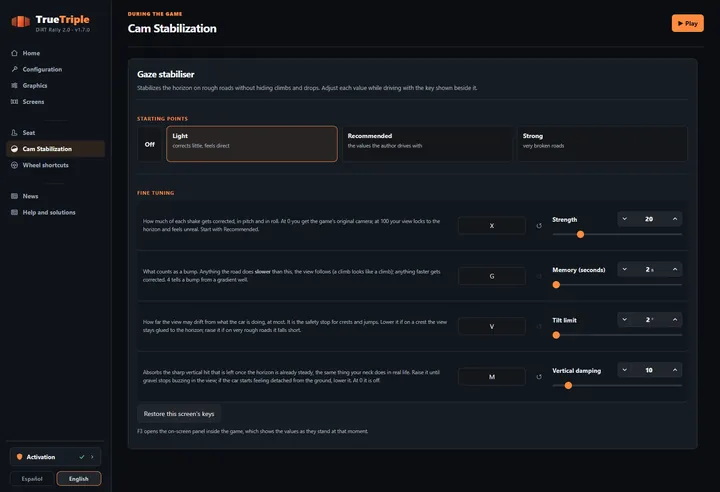Click the Memory (seconds) slider handle
Image resolution: width=720 pixels, height=492 pixels.
click(x=556, y=285)
